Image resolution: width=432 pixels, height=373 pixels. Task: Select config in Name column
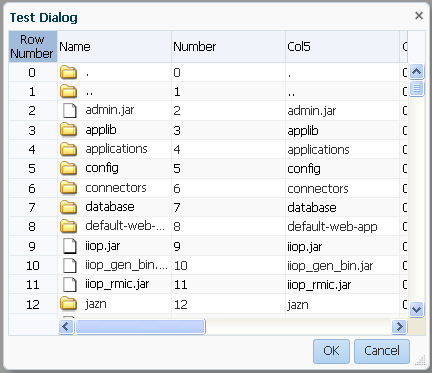pos(102,168)
